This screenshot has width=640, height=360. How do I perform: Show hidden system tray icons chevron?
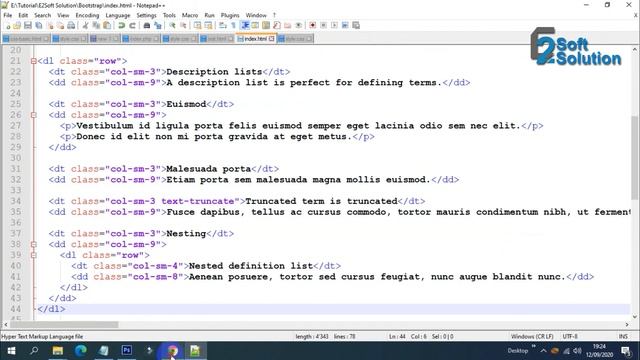click(543, 351)
